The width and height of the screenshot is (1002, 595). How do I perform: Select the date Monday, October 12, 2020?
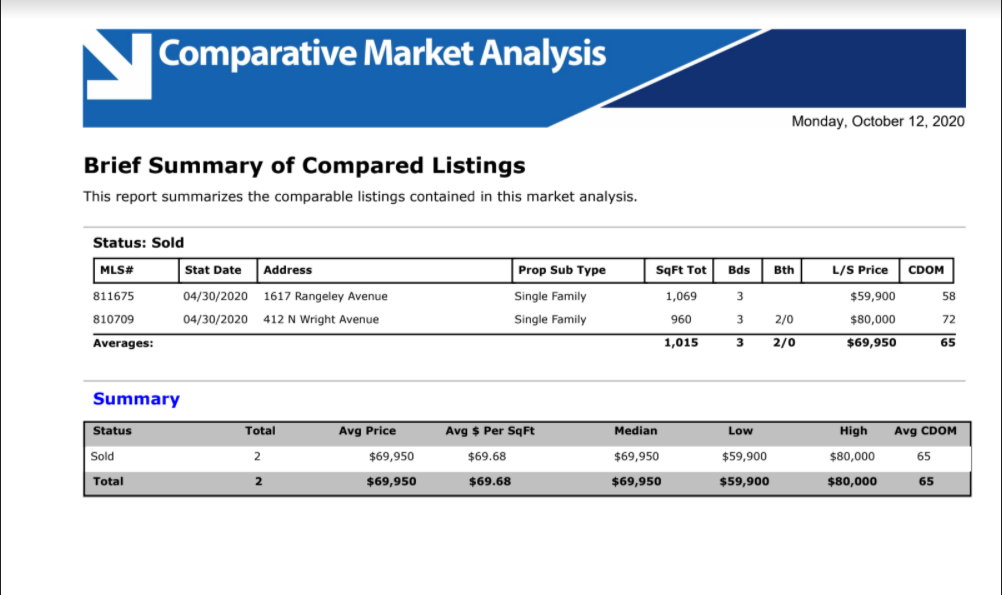878,121
